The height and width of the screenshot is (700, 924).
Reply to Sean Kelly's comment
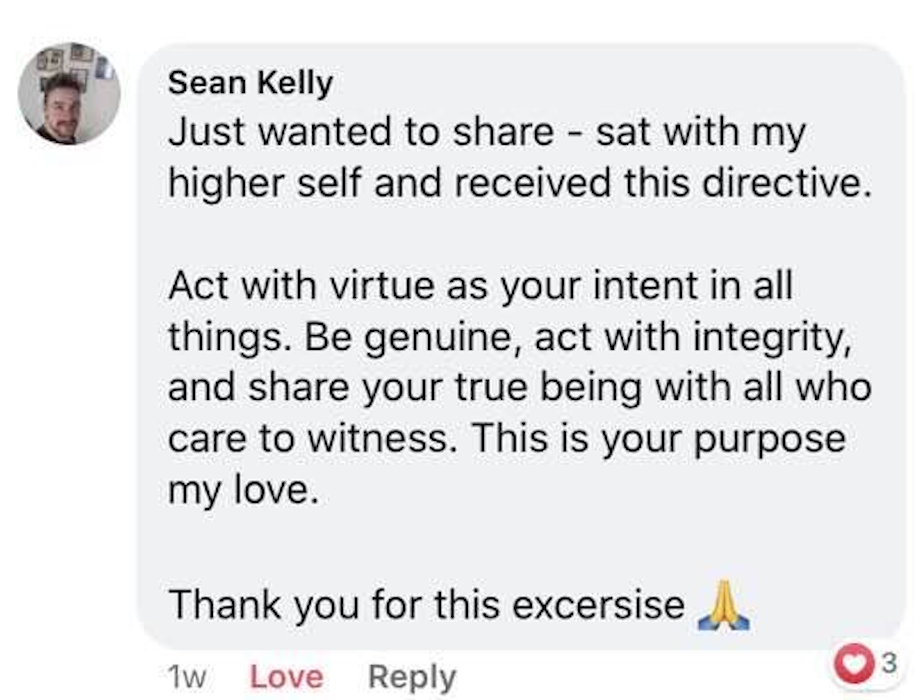pos(411,676)
